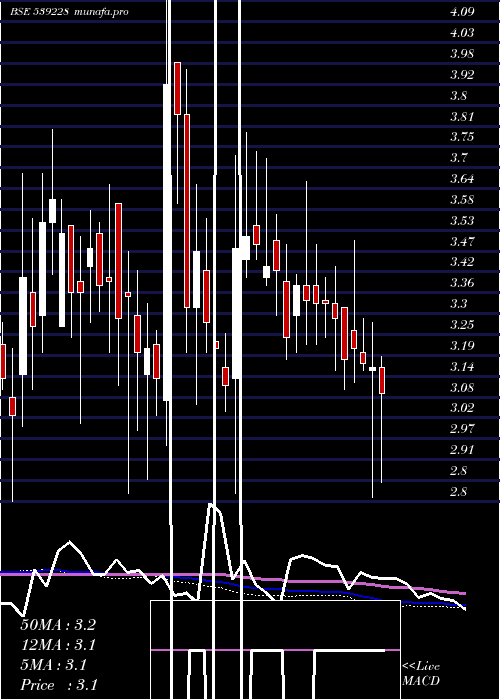Click the <<Live MACD label
Image resolution: width=500 pixels, height=700 pixels.
(421, 674)
